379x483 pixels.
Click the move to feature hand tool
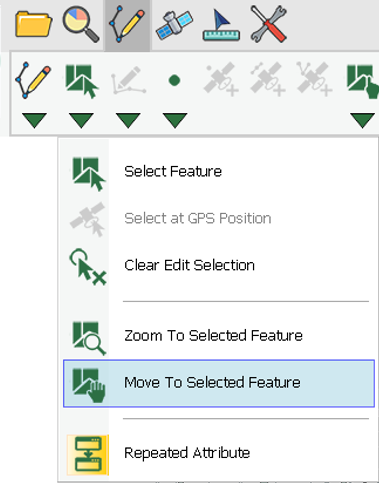[x=363, y=82]
